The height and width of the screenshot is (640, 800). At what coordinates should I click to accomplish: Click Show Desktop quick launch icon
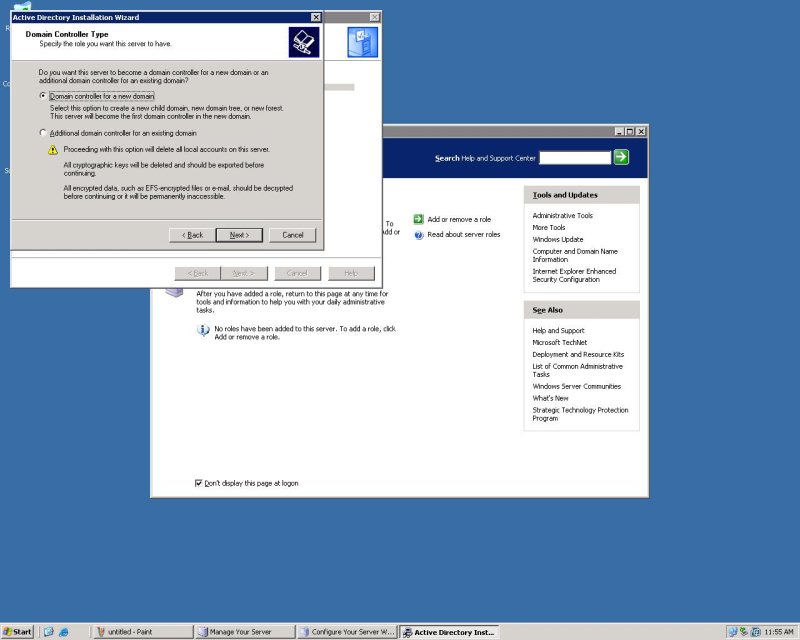click(x=48, y=632)
